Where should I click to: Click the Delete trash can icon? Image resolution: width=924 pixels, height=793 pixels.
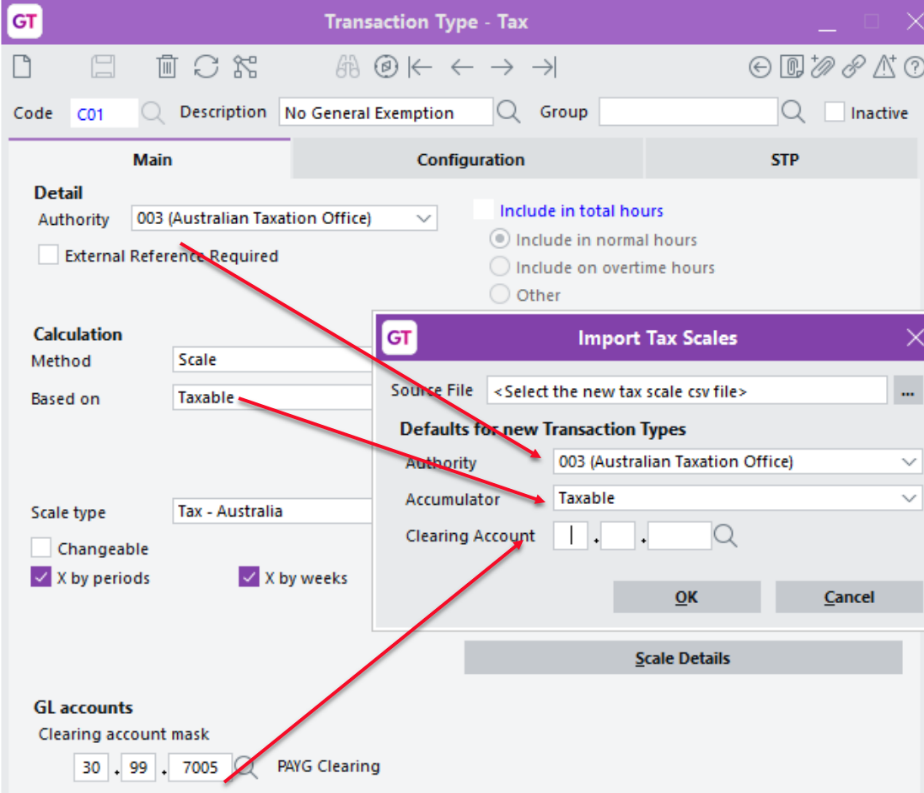(x=166, y=67)
